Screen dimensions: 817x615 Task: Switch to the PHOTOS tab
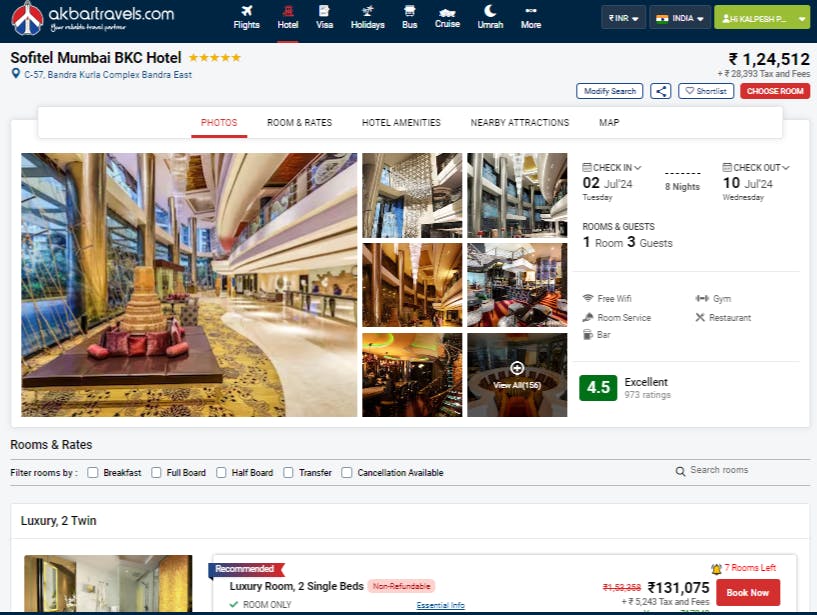click(219, 122)
